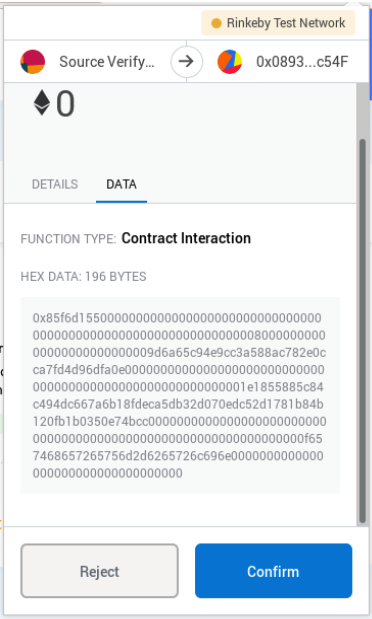This screenshot has width=372, height=619.
Task: Switch to the DETAILS tab
Action: click(55, 184)
